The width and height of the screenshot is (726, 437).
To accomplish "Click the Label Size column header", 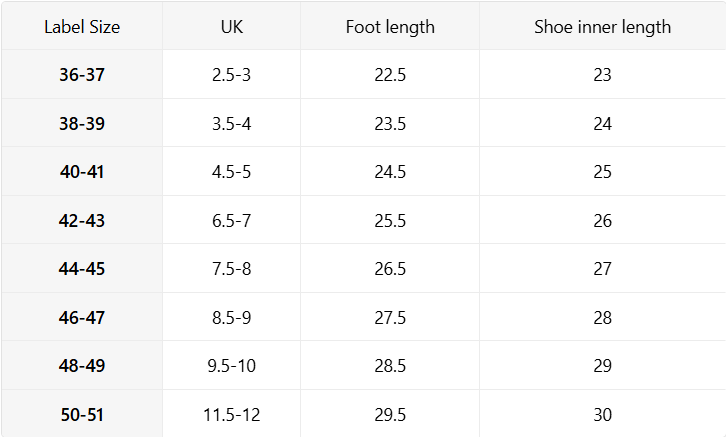I will pos(82,27).
